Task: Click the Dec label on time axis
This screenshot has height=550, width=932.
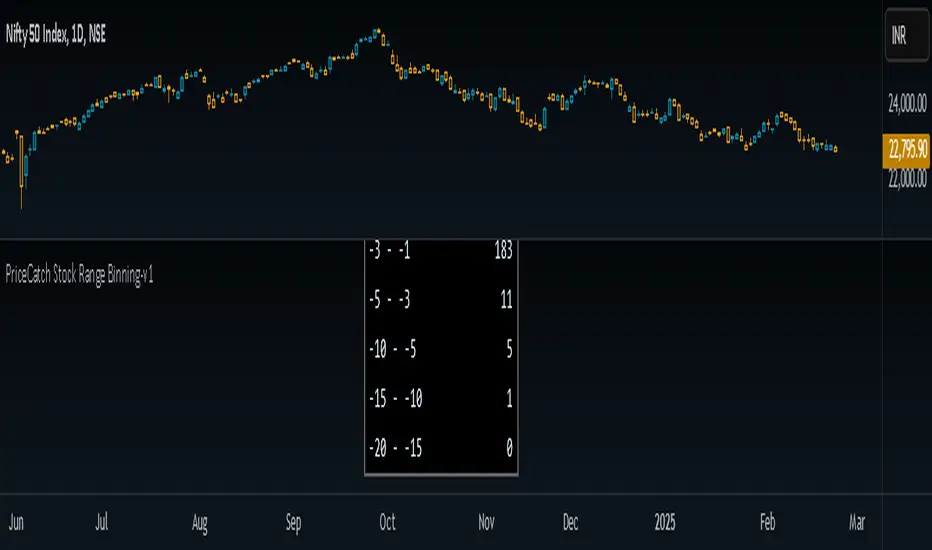Action: [570, 523]
